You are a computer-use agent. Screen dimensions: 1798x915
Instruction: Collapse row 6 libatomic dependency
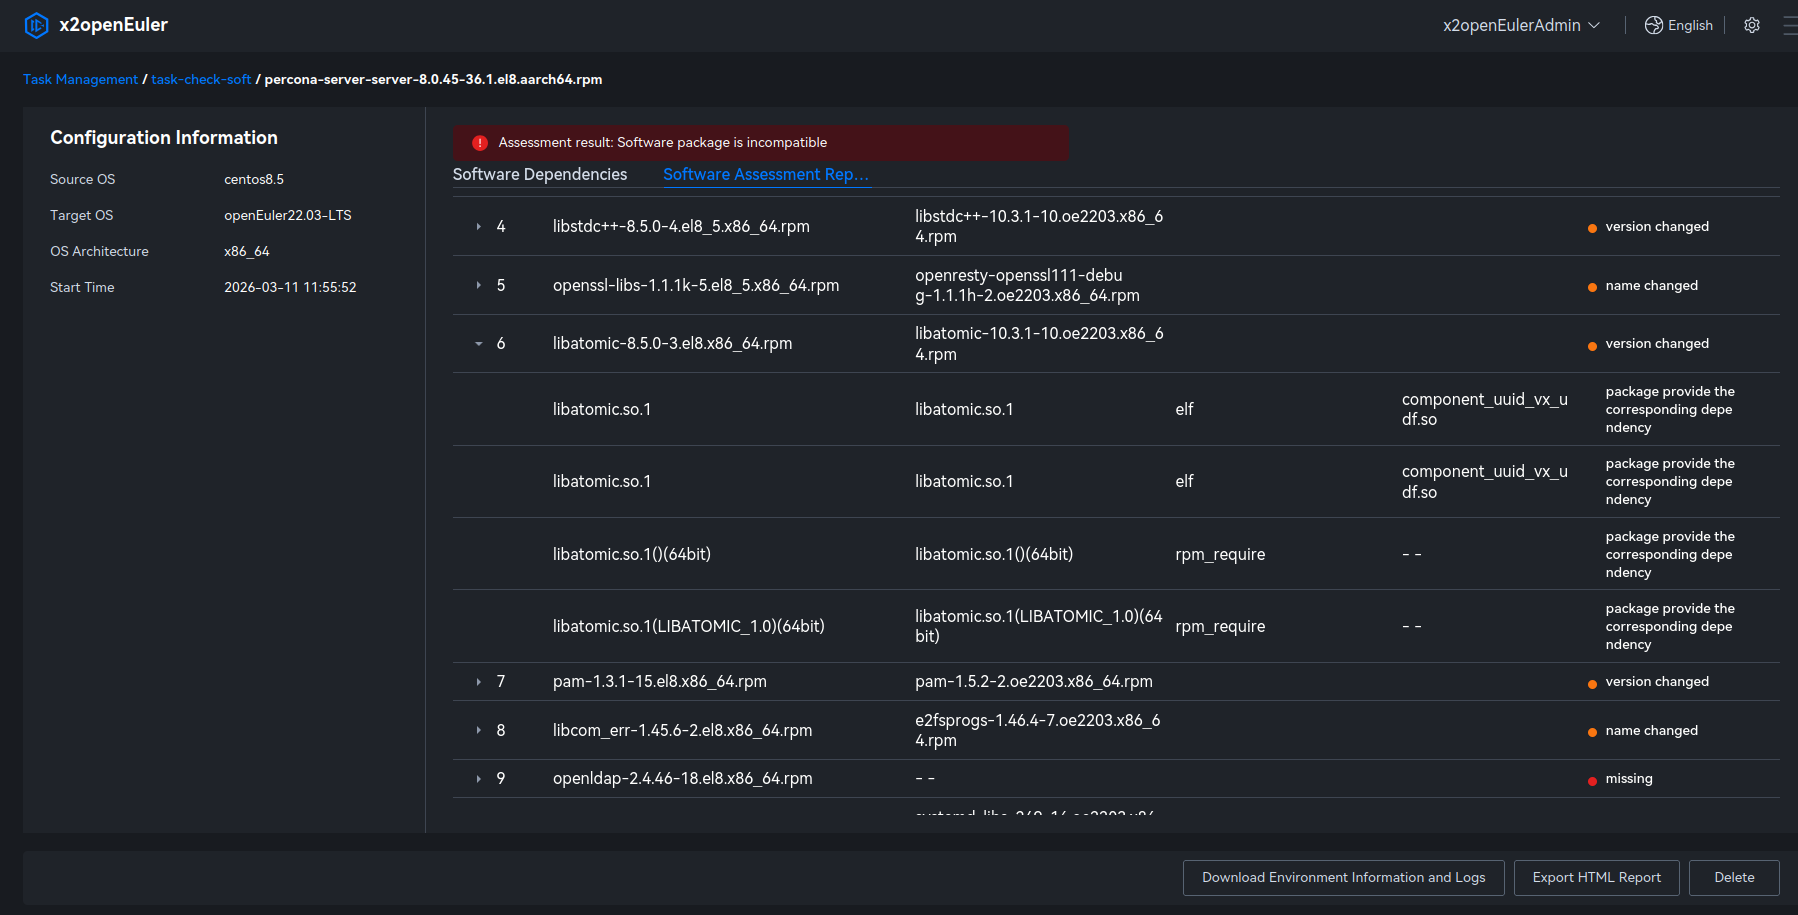click(479, 344)
